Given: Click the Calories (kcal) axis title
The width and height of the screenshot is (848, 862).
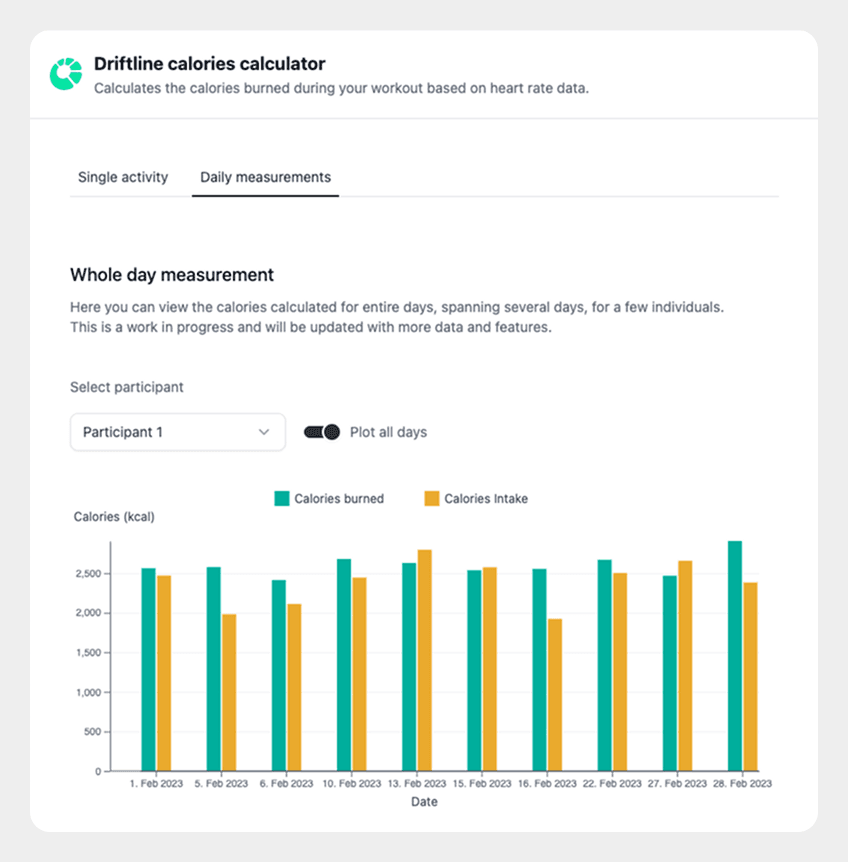Looking at the screenshot, I should point(113,516).
